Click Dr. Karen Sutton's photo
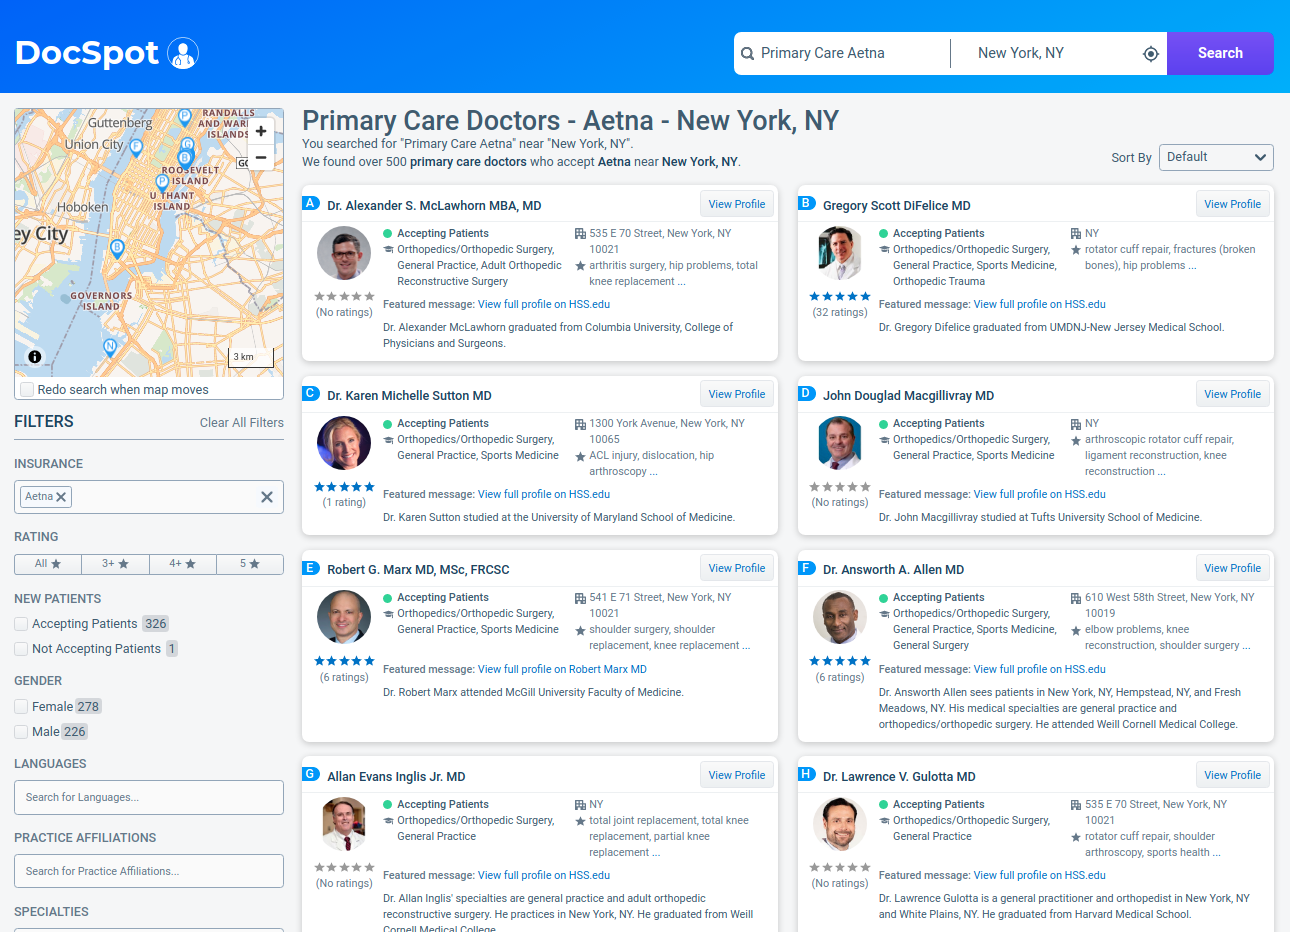Viewport: 1290px width, 932px height. pyautogui.click(x=344, y=443)
